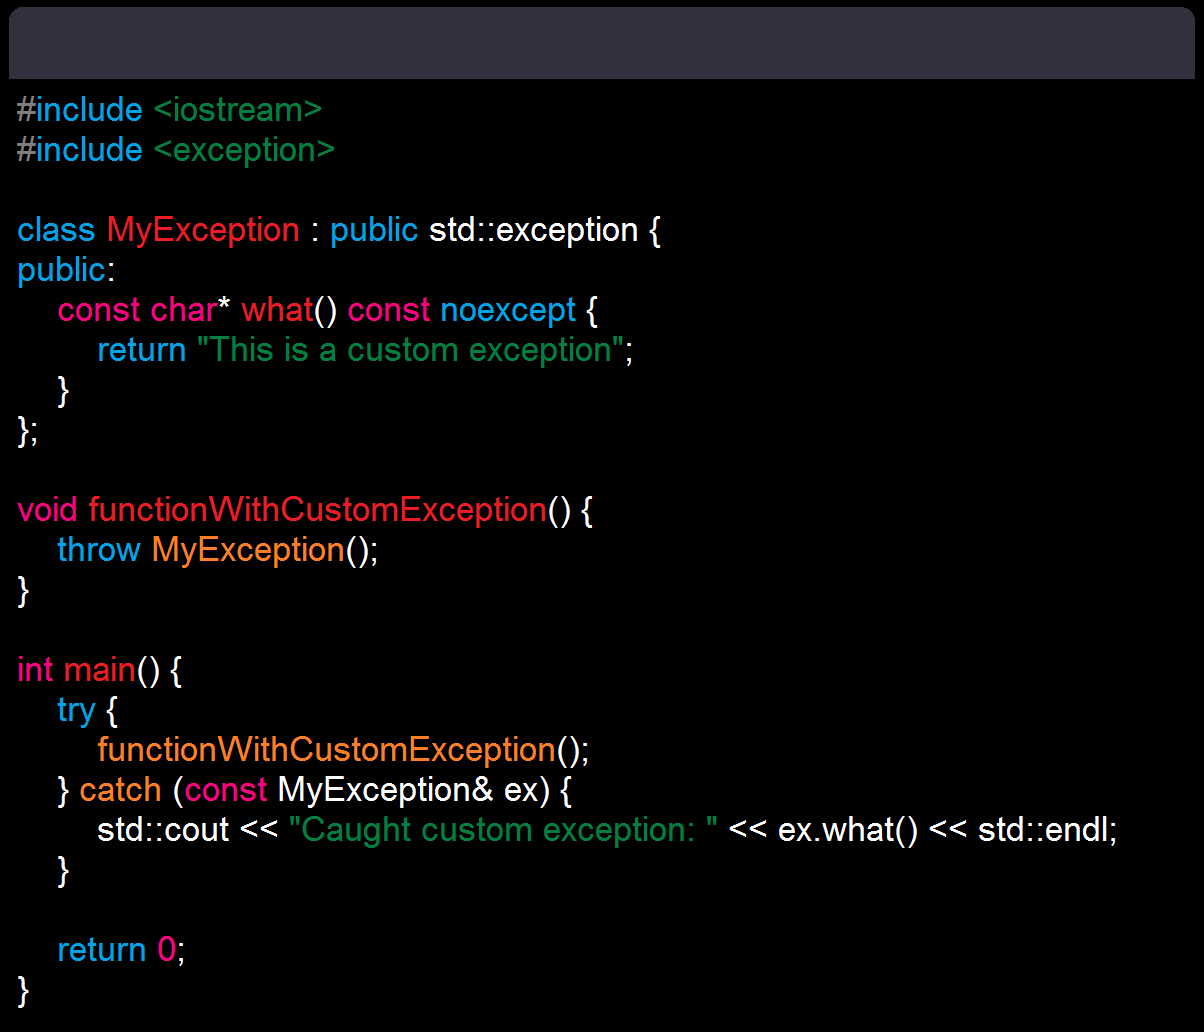Click the noexcept specifier
This screenshot has height=1032, width=1204.
point(508,310)
